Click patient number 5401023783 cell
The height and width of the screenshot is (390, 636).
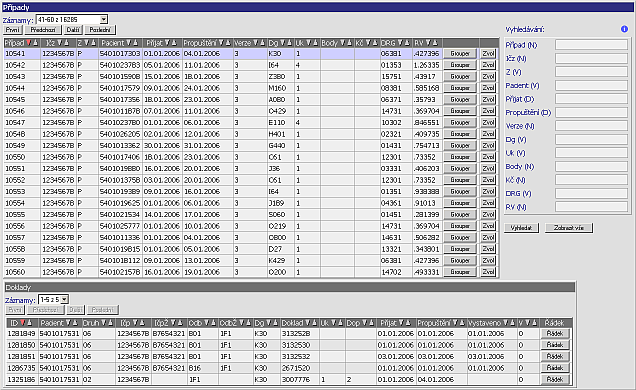[x=120, y=65]
